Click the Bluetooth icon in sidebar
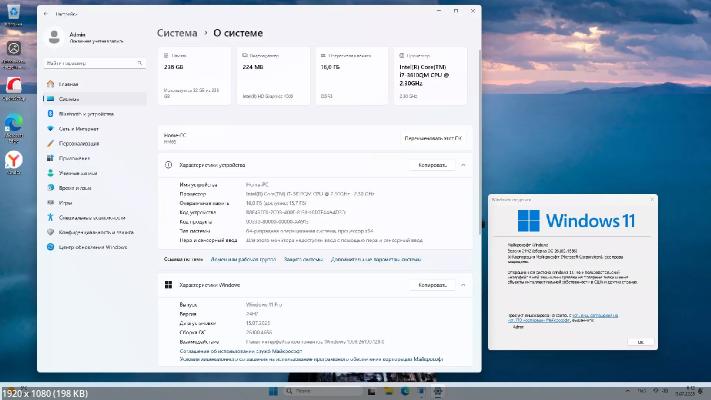The height and width of the screenshot is (400, 711). point(50,114)
